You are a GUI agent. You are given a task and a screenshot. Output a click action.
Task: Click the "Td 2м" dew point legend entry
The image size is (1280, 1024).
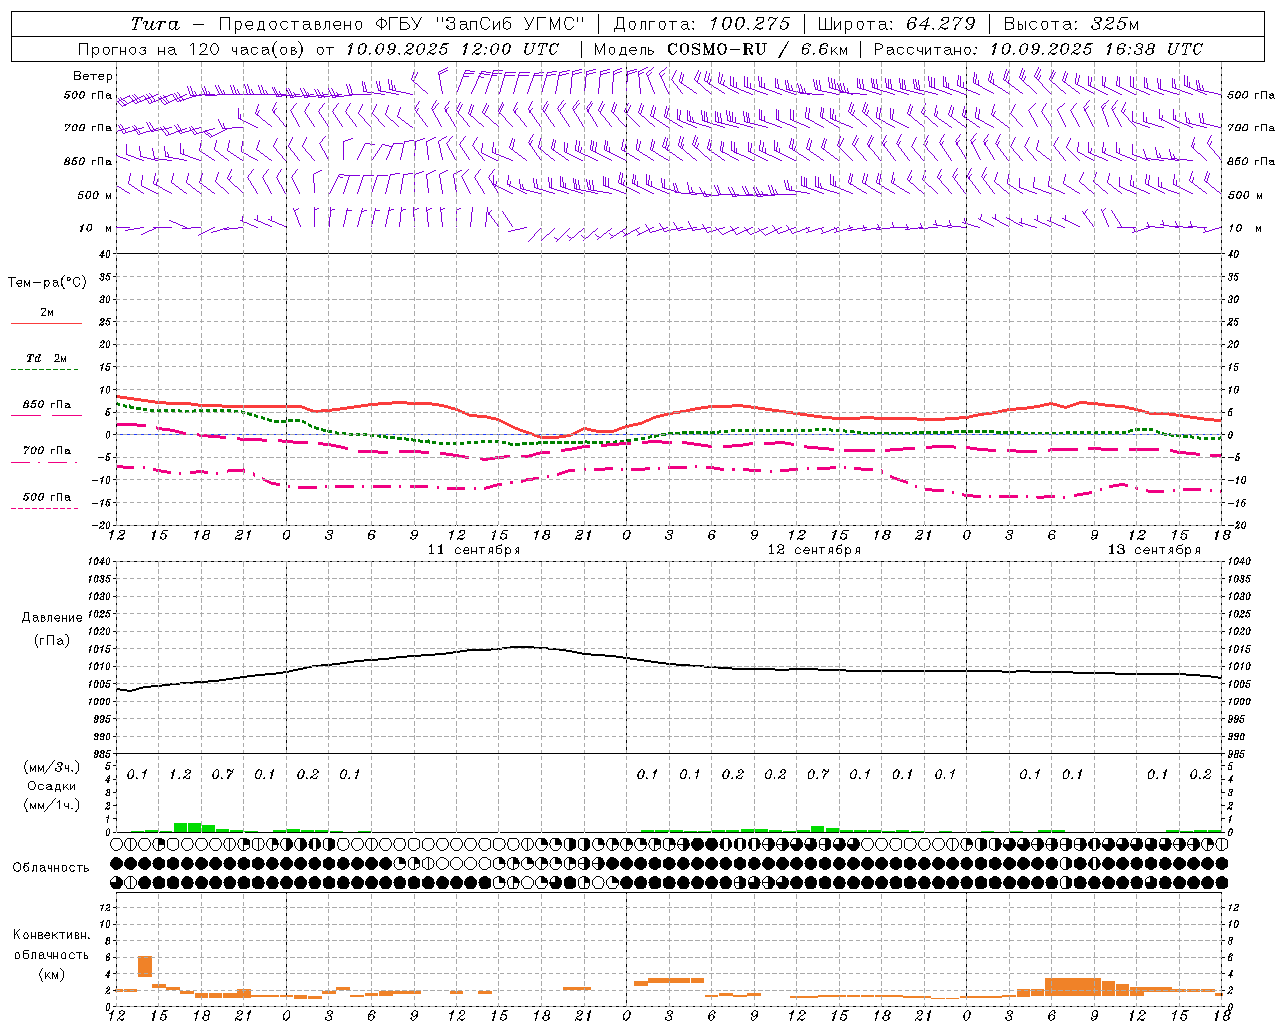point(46,358)
